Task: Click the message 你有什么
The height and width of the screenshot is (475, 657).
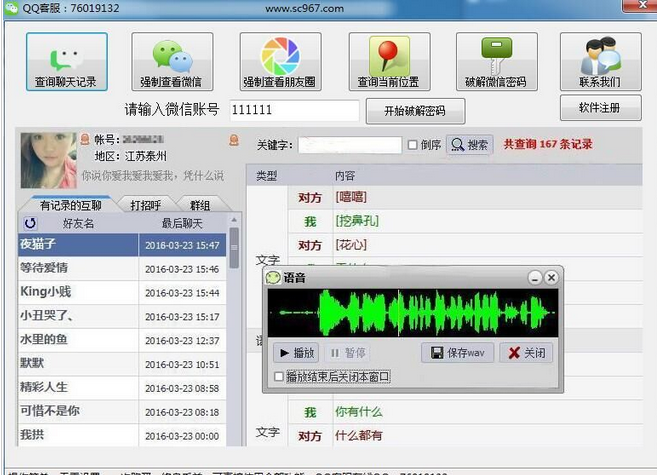Action: coord(359,412)
